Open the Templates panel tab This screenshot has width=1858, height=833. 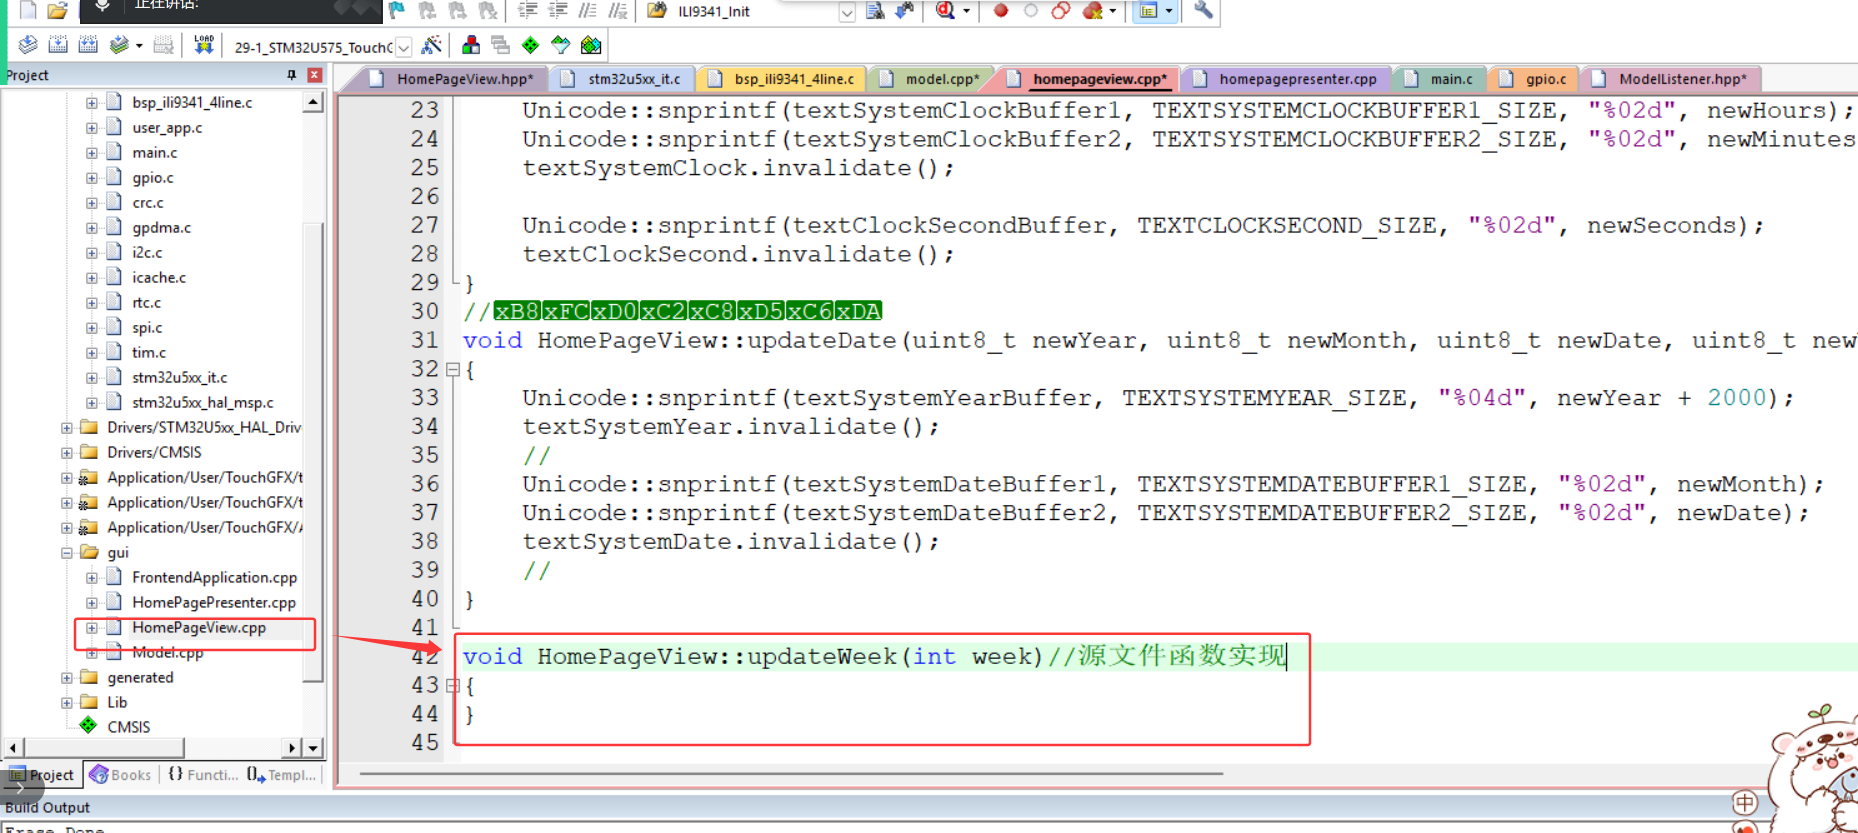click(281, 775)
